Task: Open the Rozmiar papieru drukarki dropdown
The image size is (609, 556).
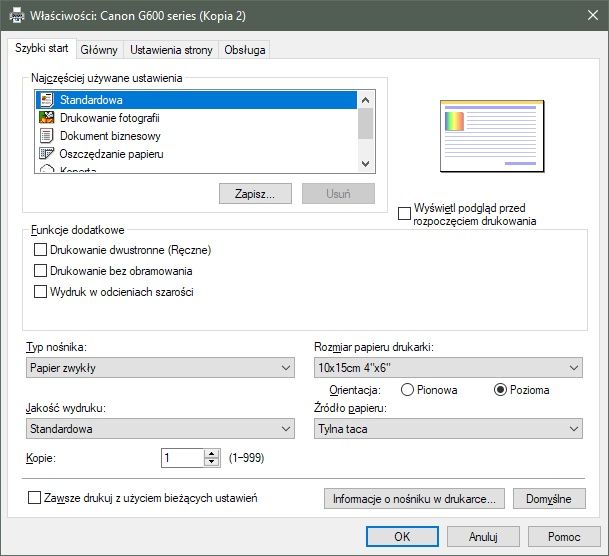Action: click(448, 368)
